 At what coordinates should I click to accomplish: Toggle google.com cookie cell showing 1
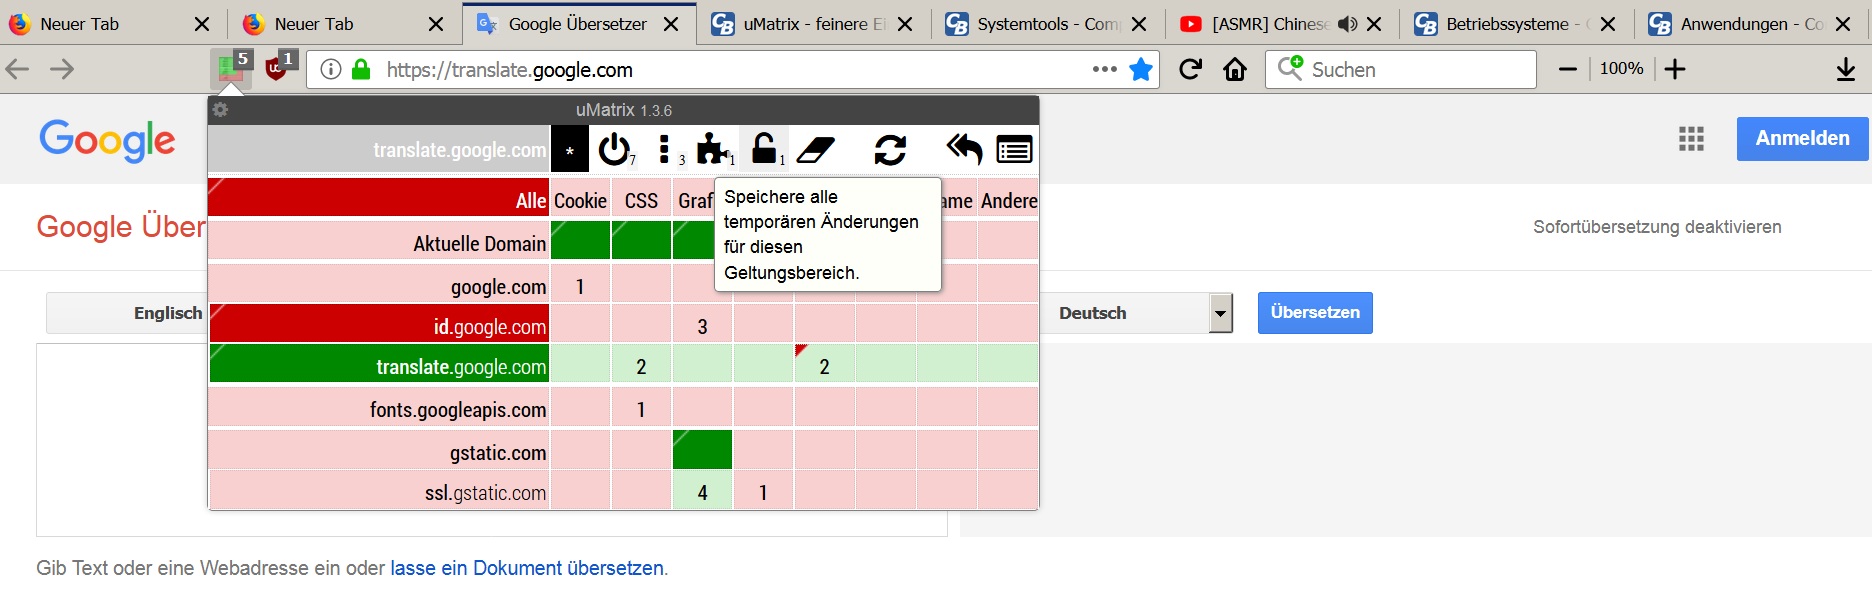(580, 284)
